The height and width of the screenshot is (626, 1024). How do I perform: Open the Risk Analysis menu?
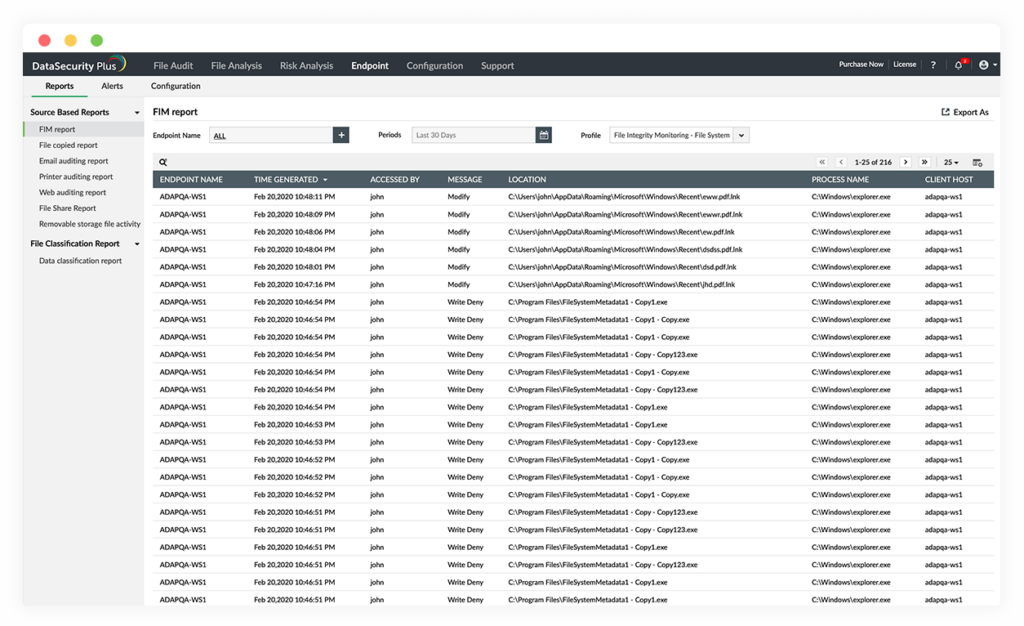point(306,65)
